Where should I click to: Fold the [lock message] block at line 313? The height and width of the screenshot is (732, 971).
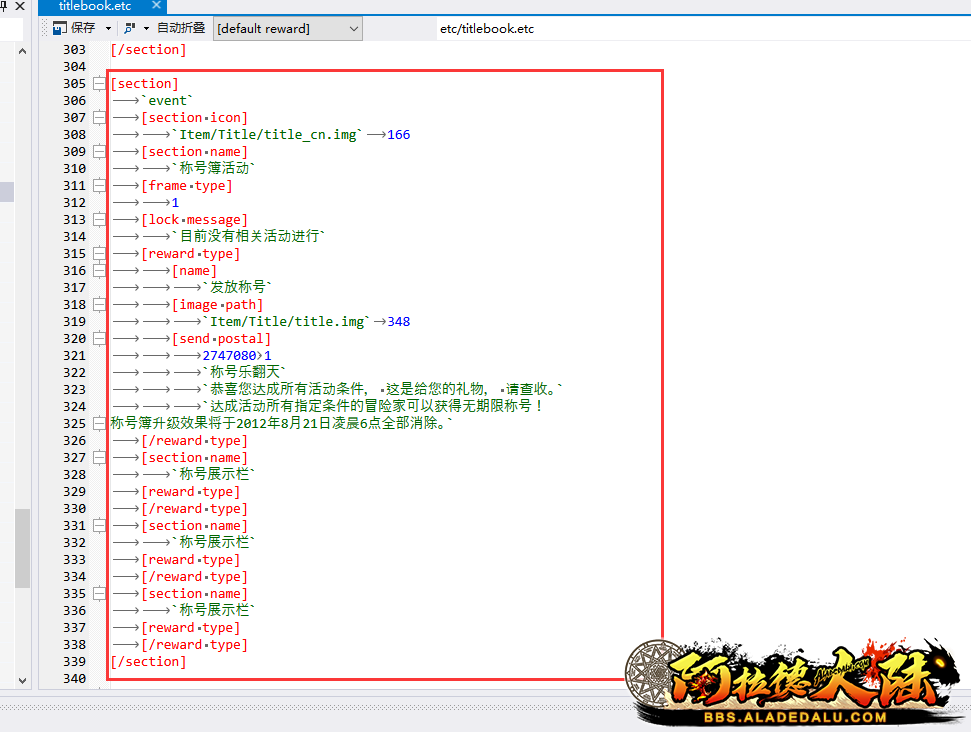99,220
